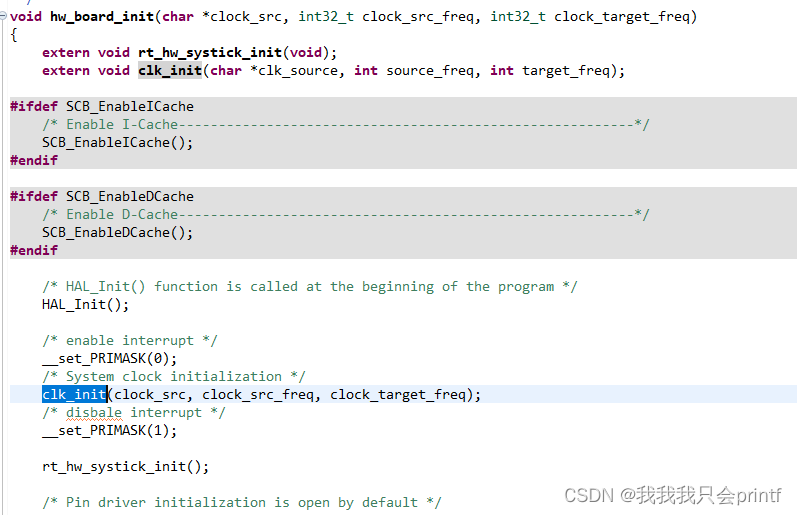Click the SCB_EnableDCache(); call
Image resolution: width=797 pixels, height=515 pixels.
pos(117,232)
